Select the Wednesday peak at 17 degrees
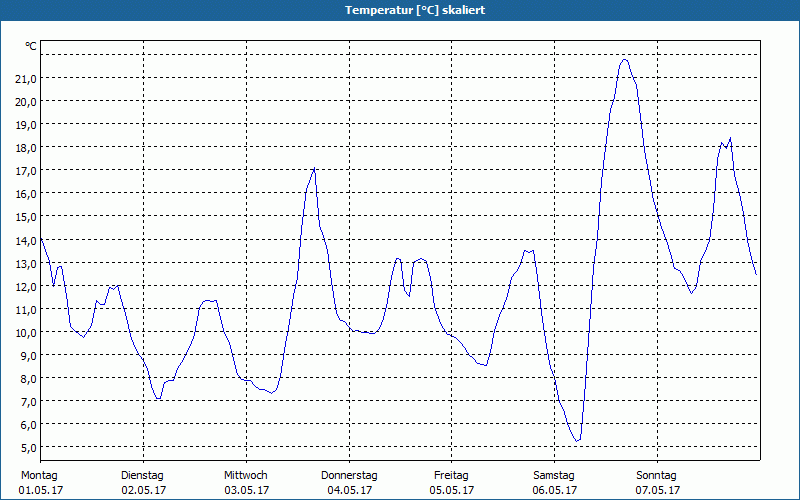The width and height of the screenshot is (800, 500). click(314, 168)
